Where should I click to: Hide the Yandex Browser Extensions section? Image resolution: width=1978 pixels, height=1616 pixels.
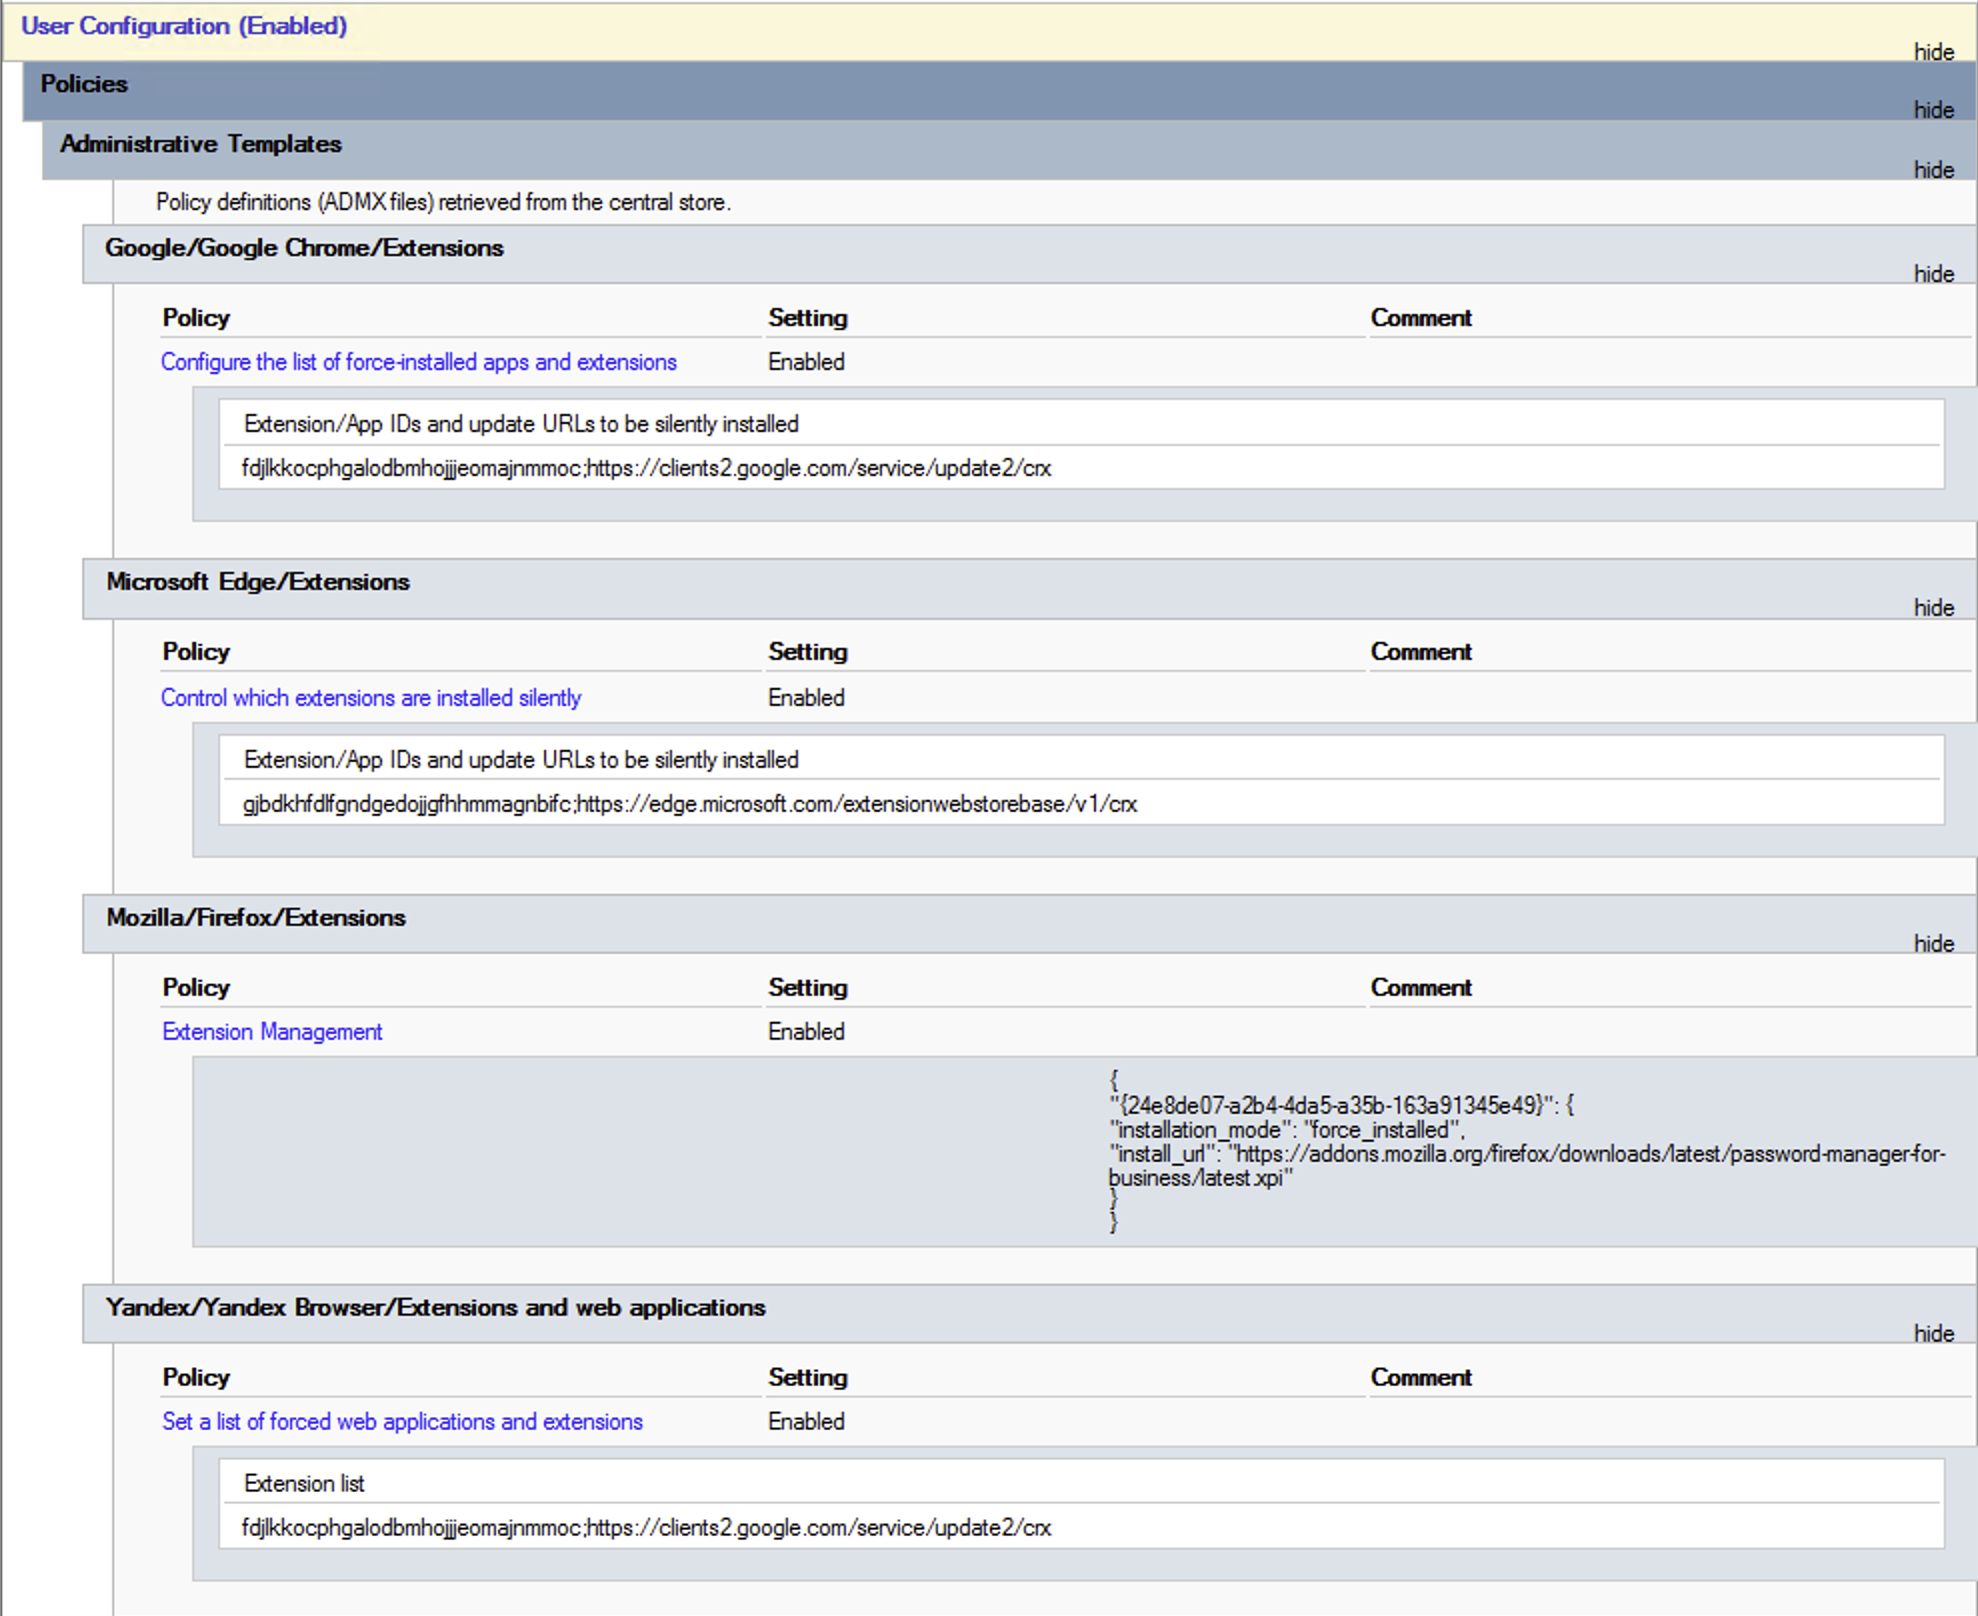tap(1933, 1334)
